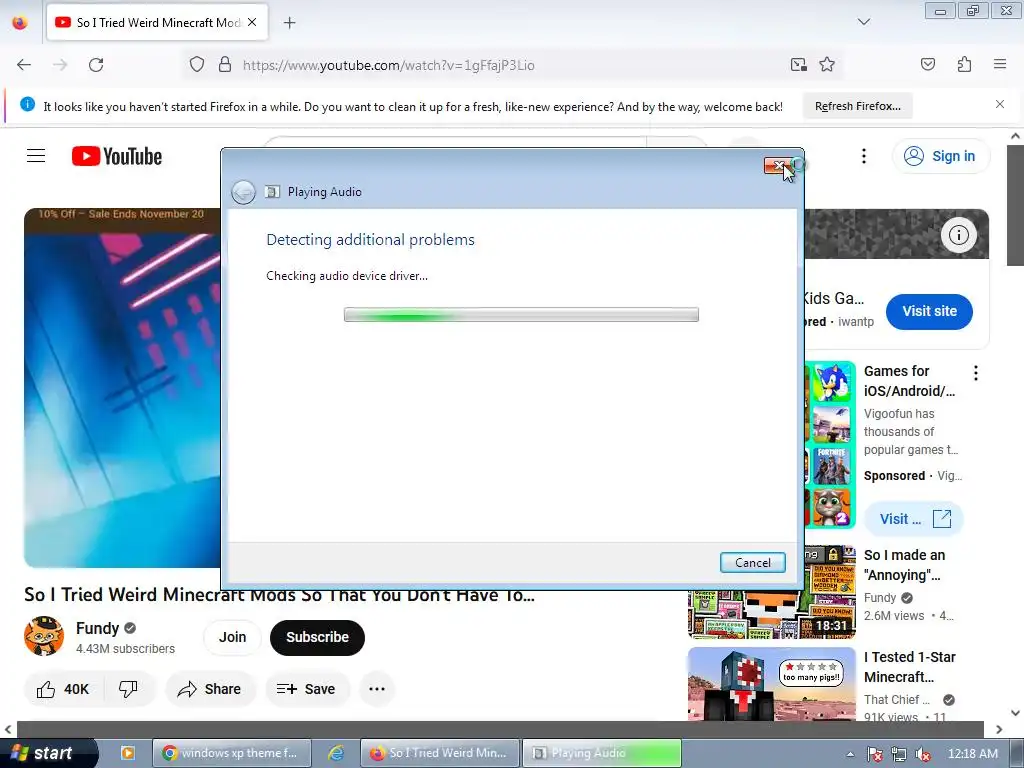Open the Fundy channel name link
1024x768 pixels.
point(97,628)
